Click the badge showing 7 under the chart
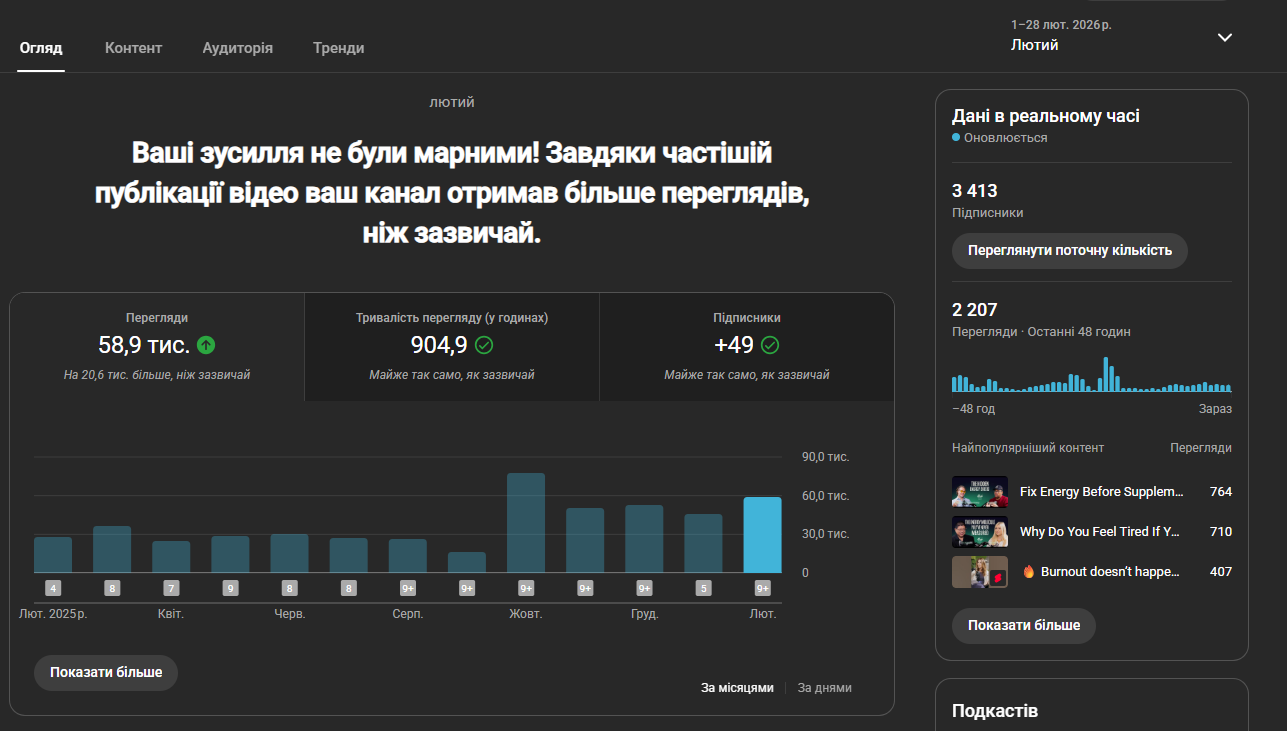Image resolution: width=1287 pixels, height=731 pixels. 171,588
